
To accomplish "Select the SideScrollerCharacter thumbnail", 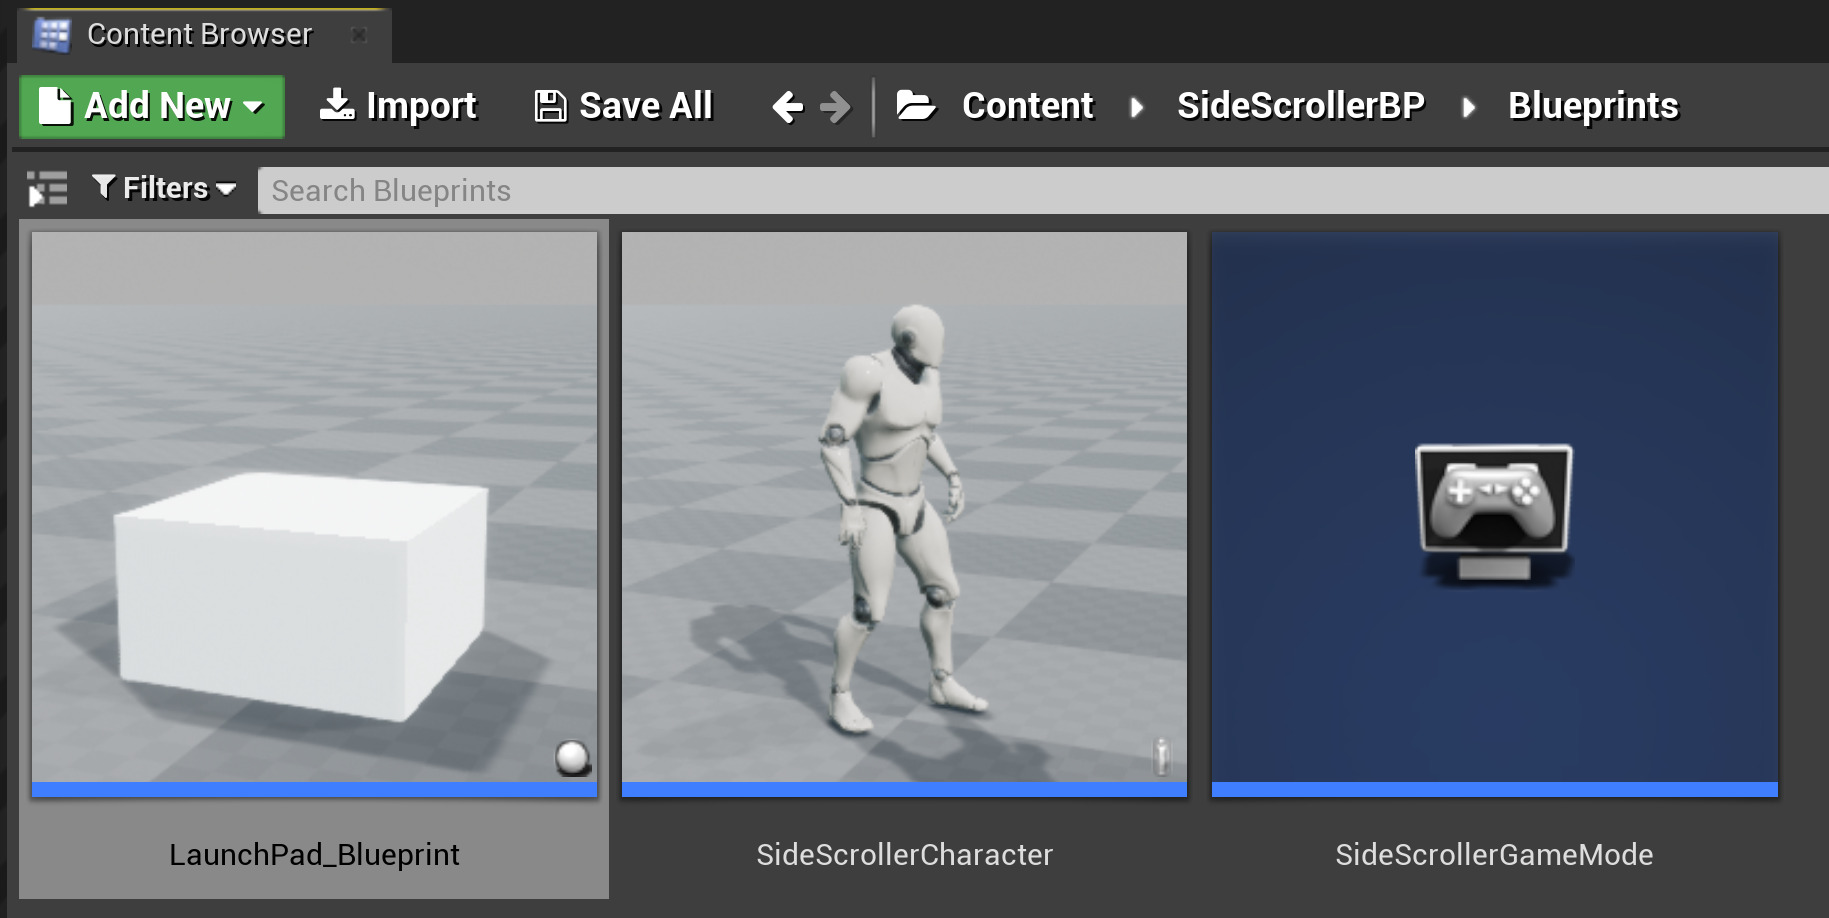I will pos(904,510).
